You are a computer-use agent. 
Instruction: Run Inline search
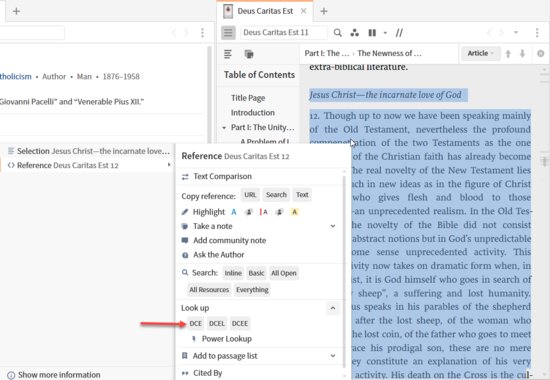tap(233, 273)
